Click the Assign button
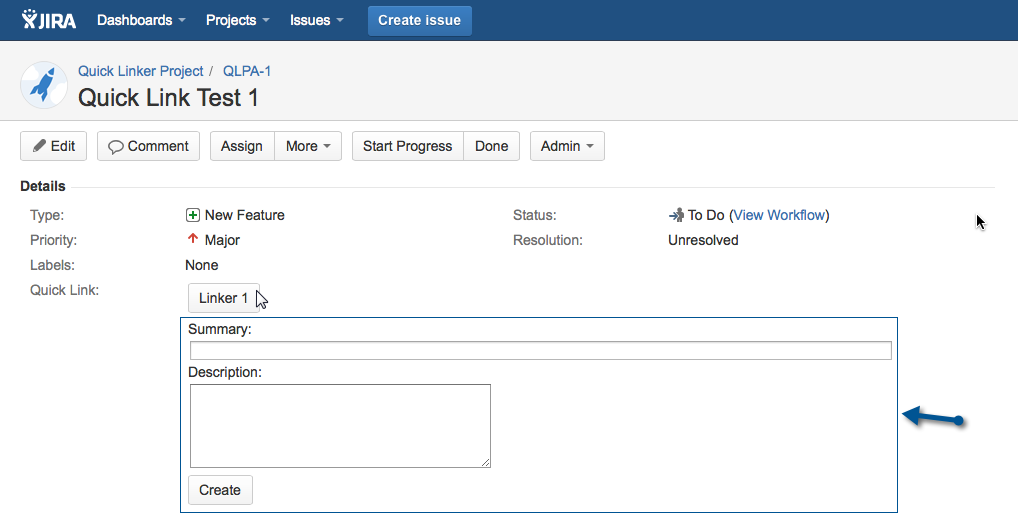The image size is (1018, 530). pyautogui.click(x=242, y=146)
